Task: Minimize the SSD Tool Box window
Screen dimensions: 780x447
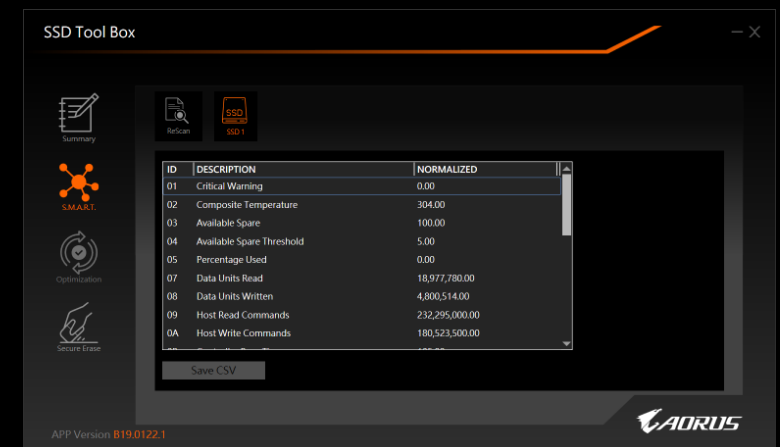Action: tap(737, 32)
